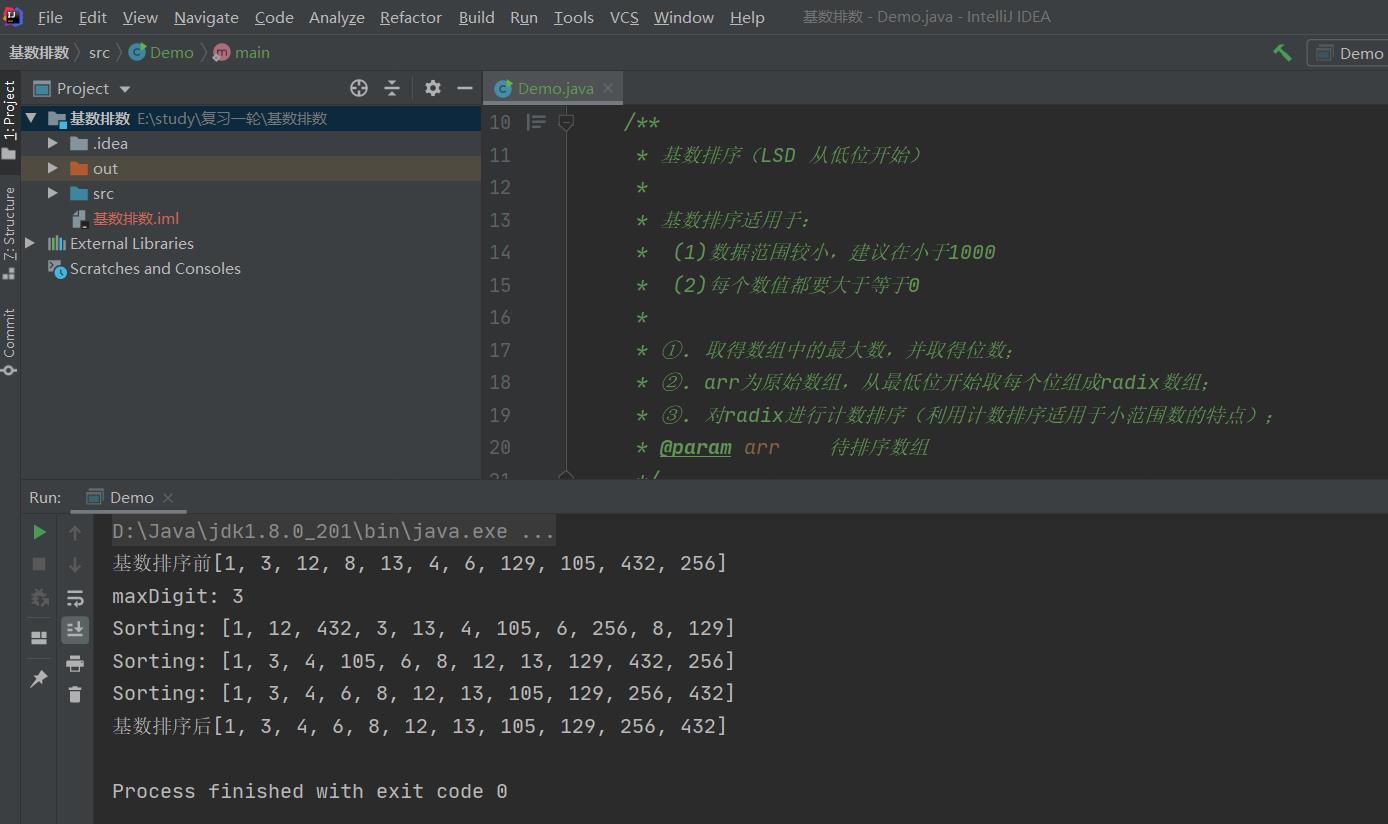Click the Collapse All icon in Project panel
The height and width of the screenshot is (824, 1388).
click(x=392, y=88)
